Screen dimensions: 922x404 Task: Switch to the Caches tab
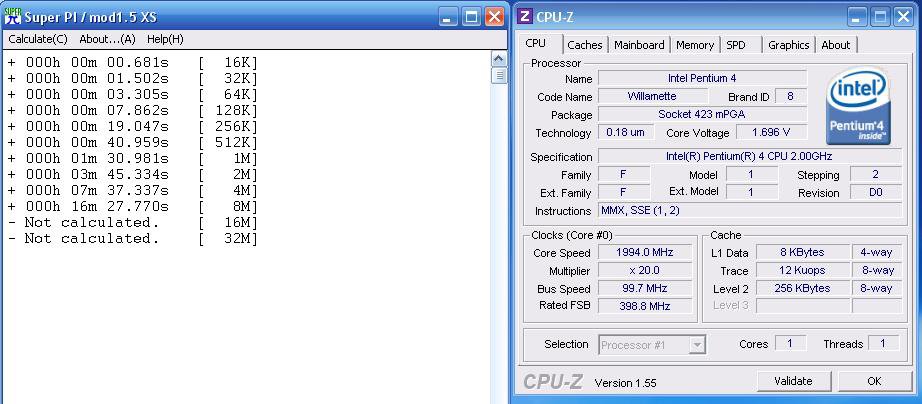click(x=585, y=45)
